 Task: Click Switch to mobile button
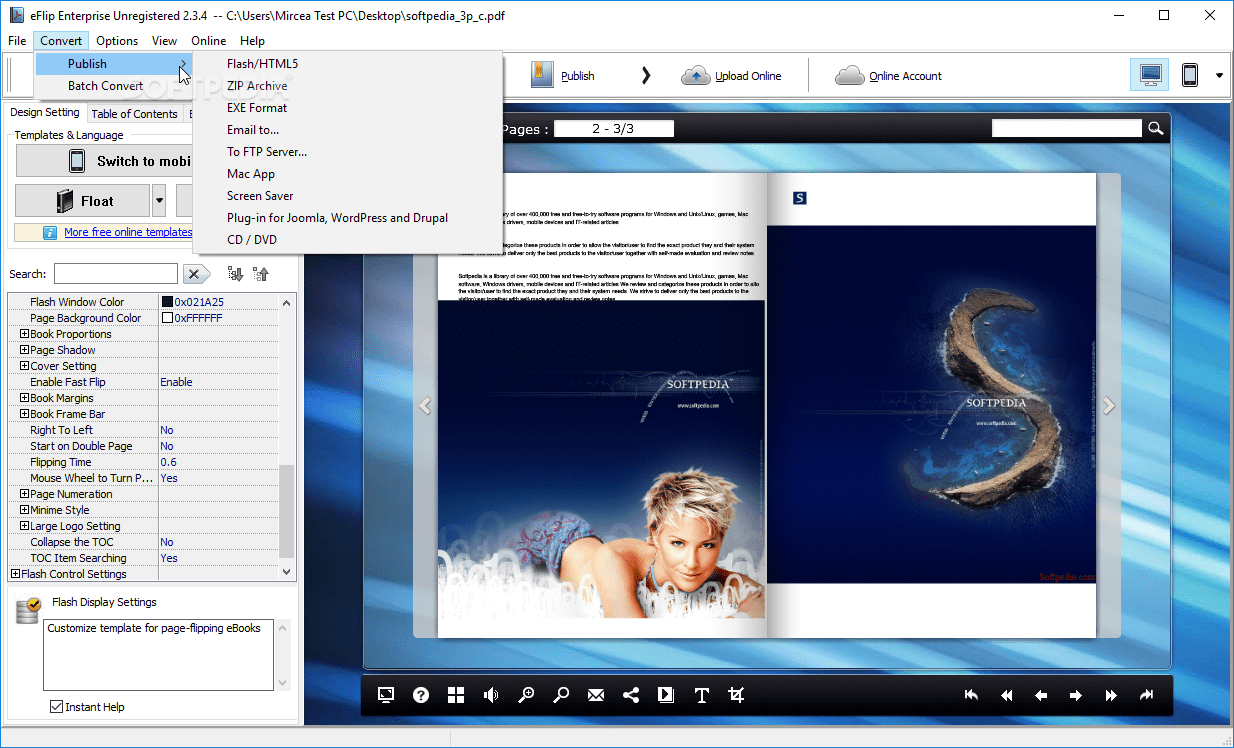[x=104, y=161]
